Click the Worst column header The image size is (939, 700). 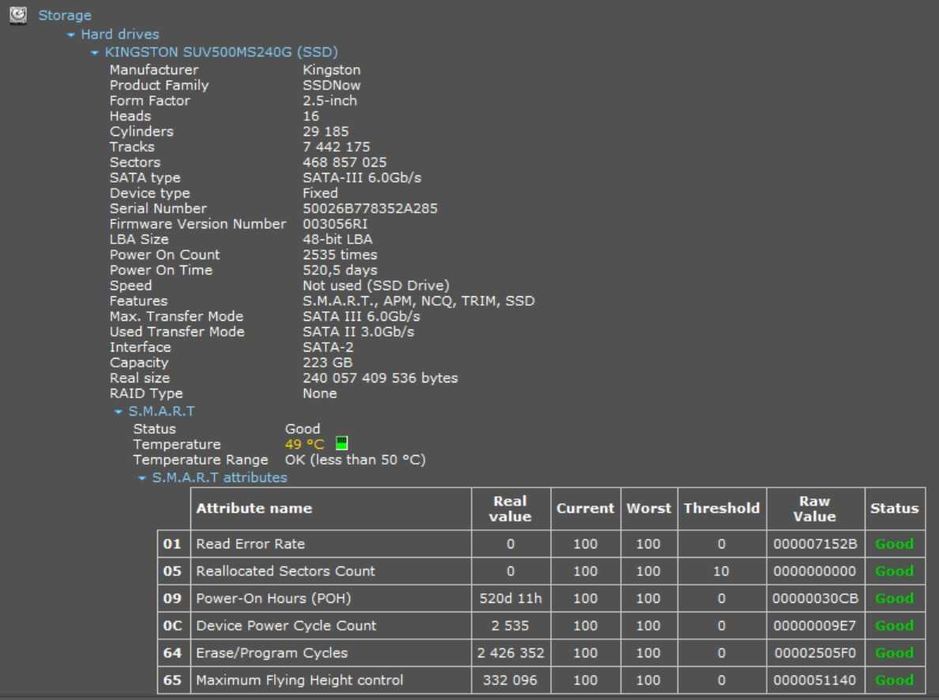[649, 508]
